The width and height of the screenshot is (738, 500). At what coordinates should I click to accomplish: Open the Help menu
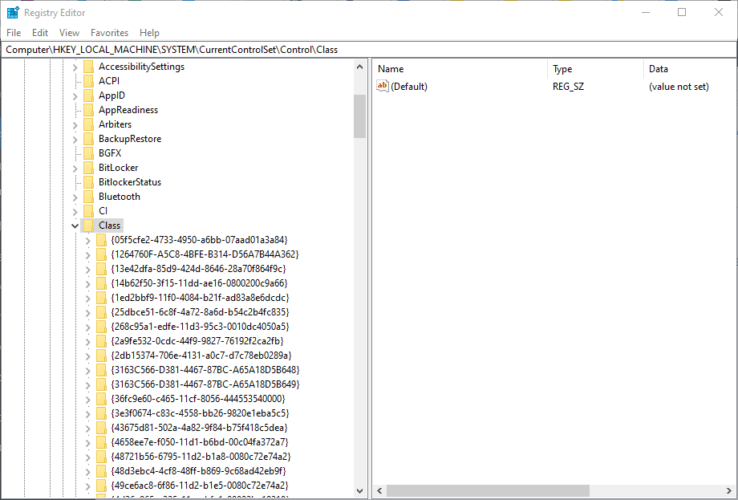(x=149, y=32)
